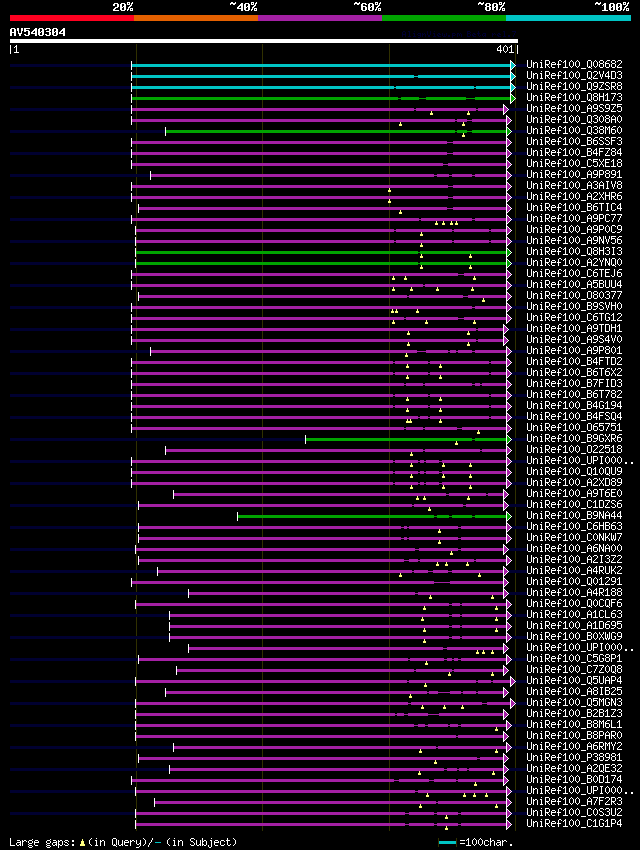The width and height of the screenshot is (640, 850).
Task: Select label UniRef100_A1CL63
Action: pyautogui.click(x=574, y=614)
